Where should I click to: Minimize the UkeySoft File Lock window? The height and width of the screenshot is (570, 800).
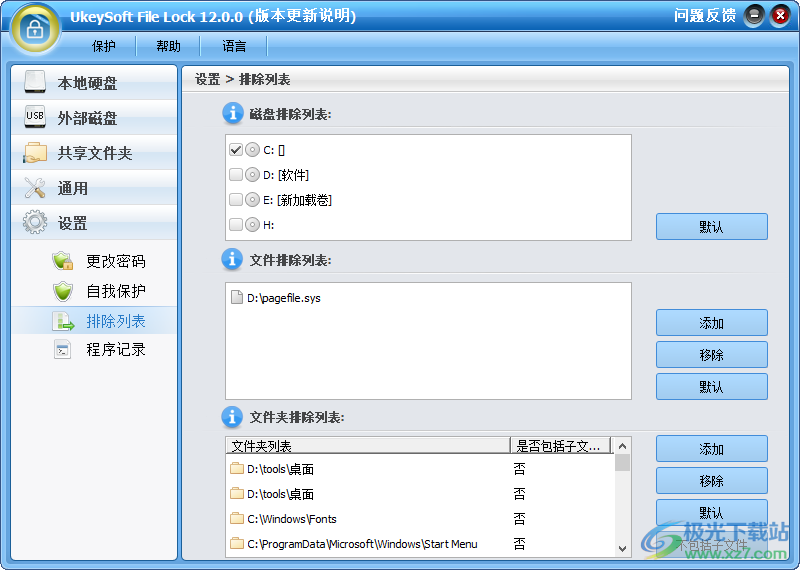754,16
